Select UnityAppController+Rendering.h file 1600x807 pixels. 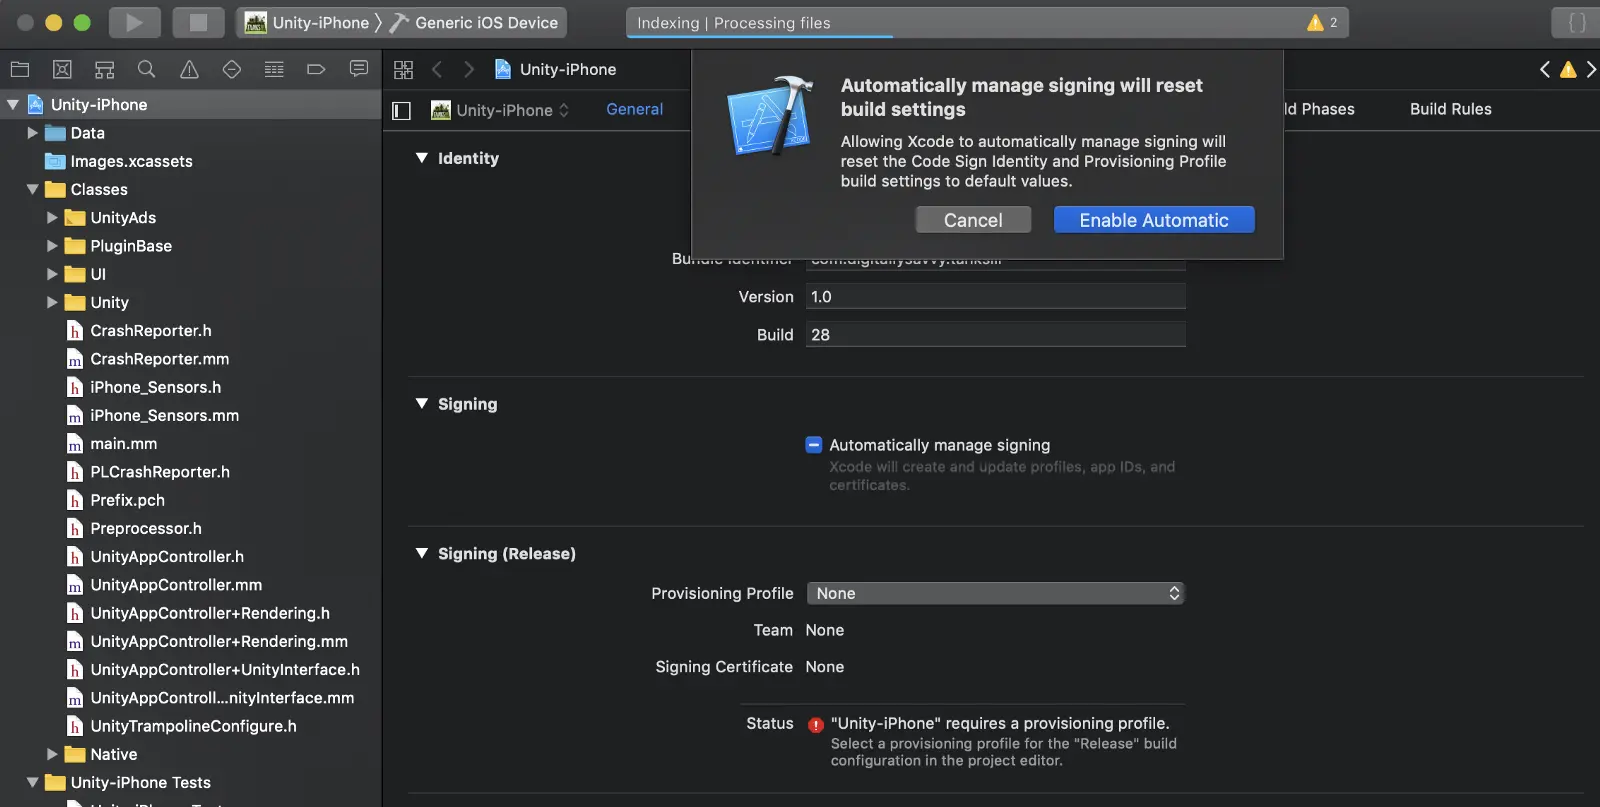pyautogui.click(x=210, y=613)
